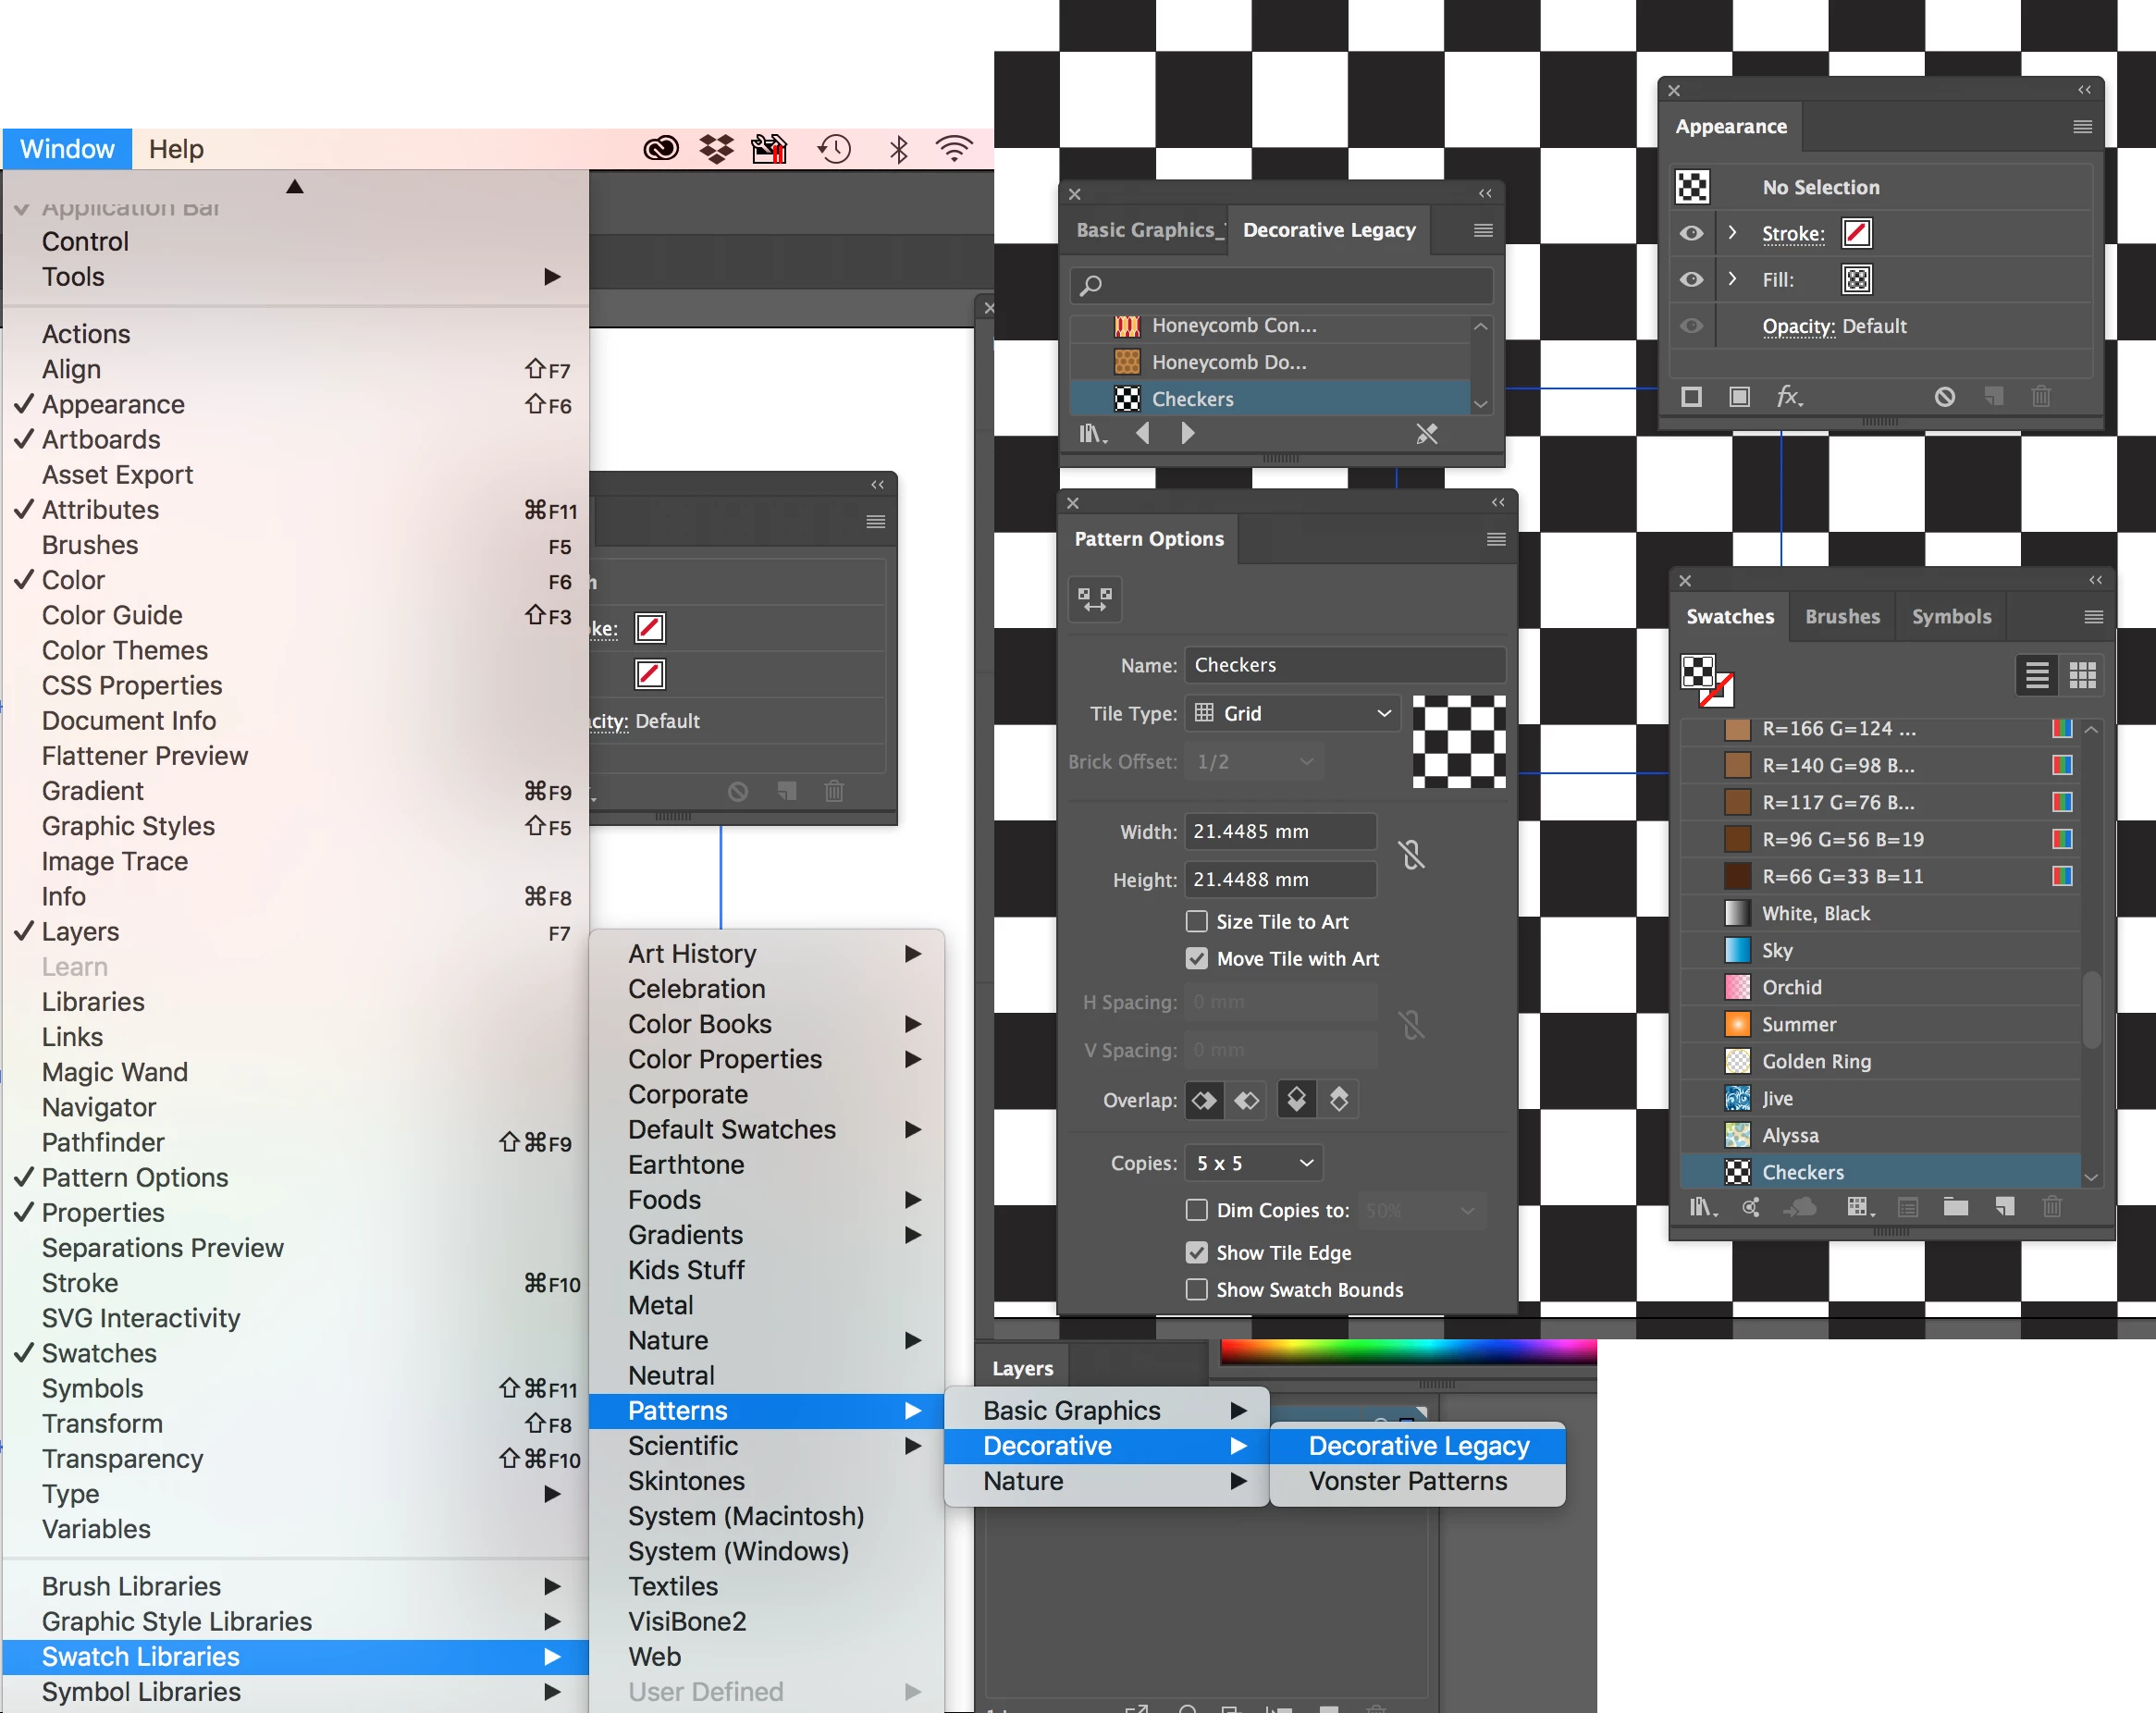Open the Copies 5 x 5 dropdown

1253,1163
